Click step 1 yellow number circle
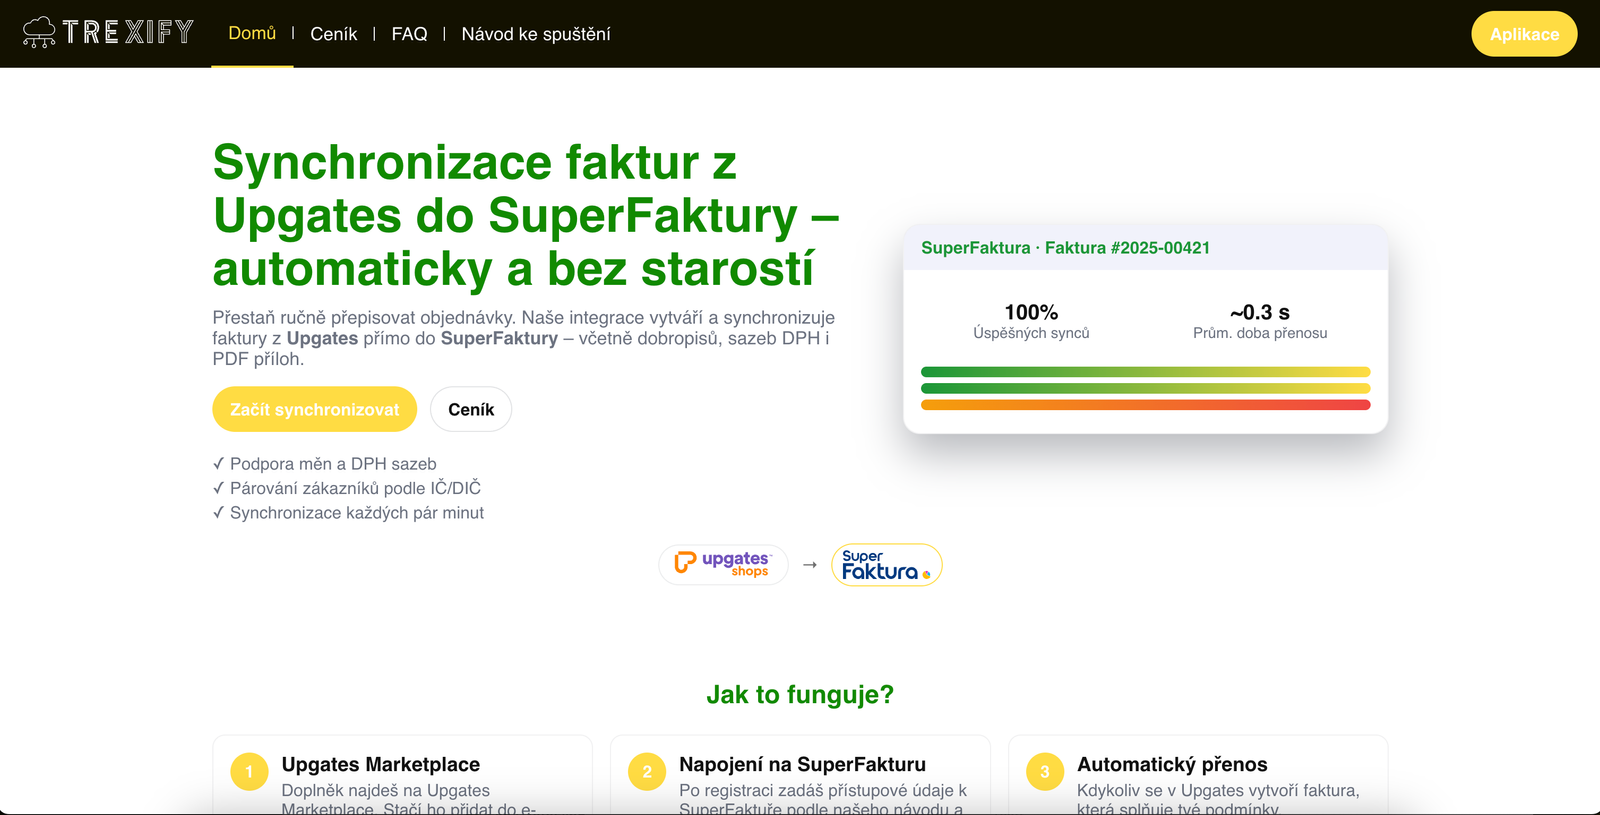This screenshot has width=1600, height=815. click(x=249, y=771)
